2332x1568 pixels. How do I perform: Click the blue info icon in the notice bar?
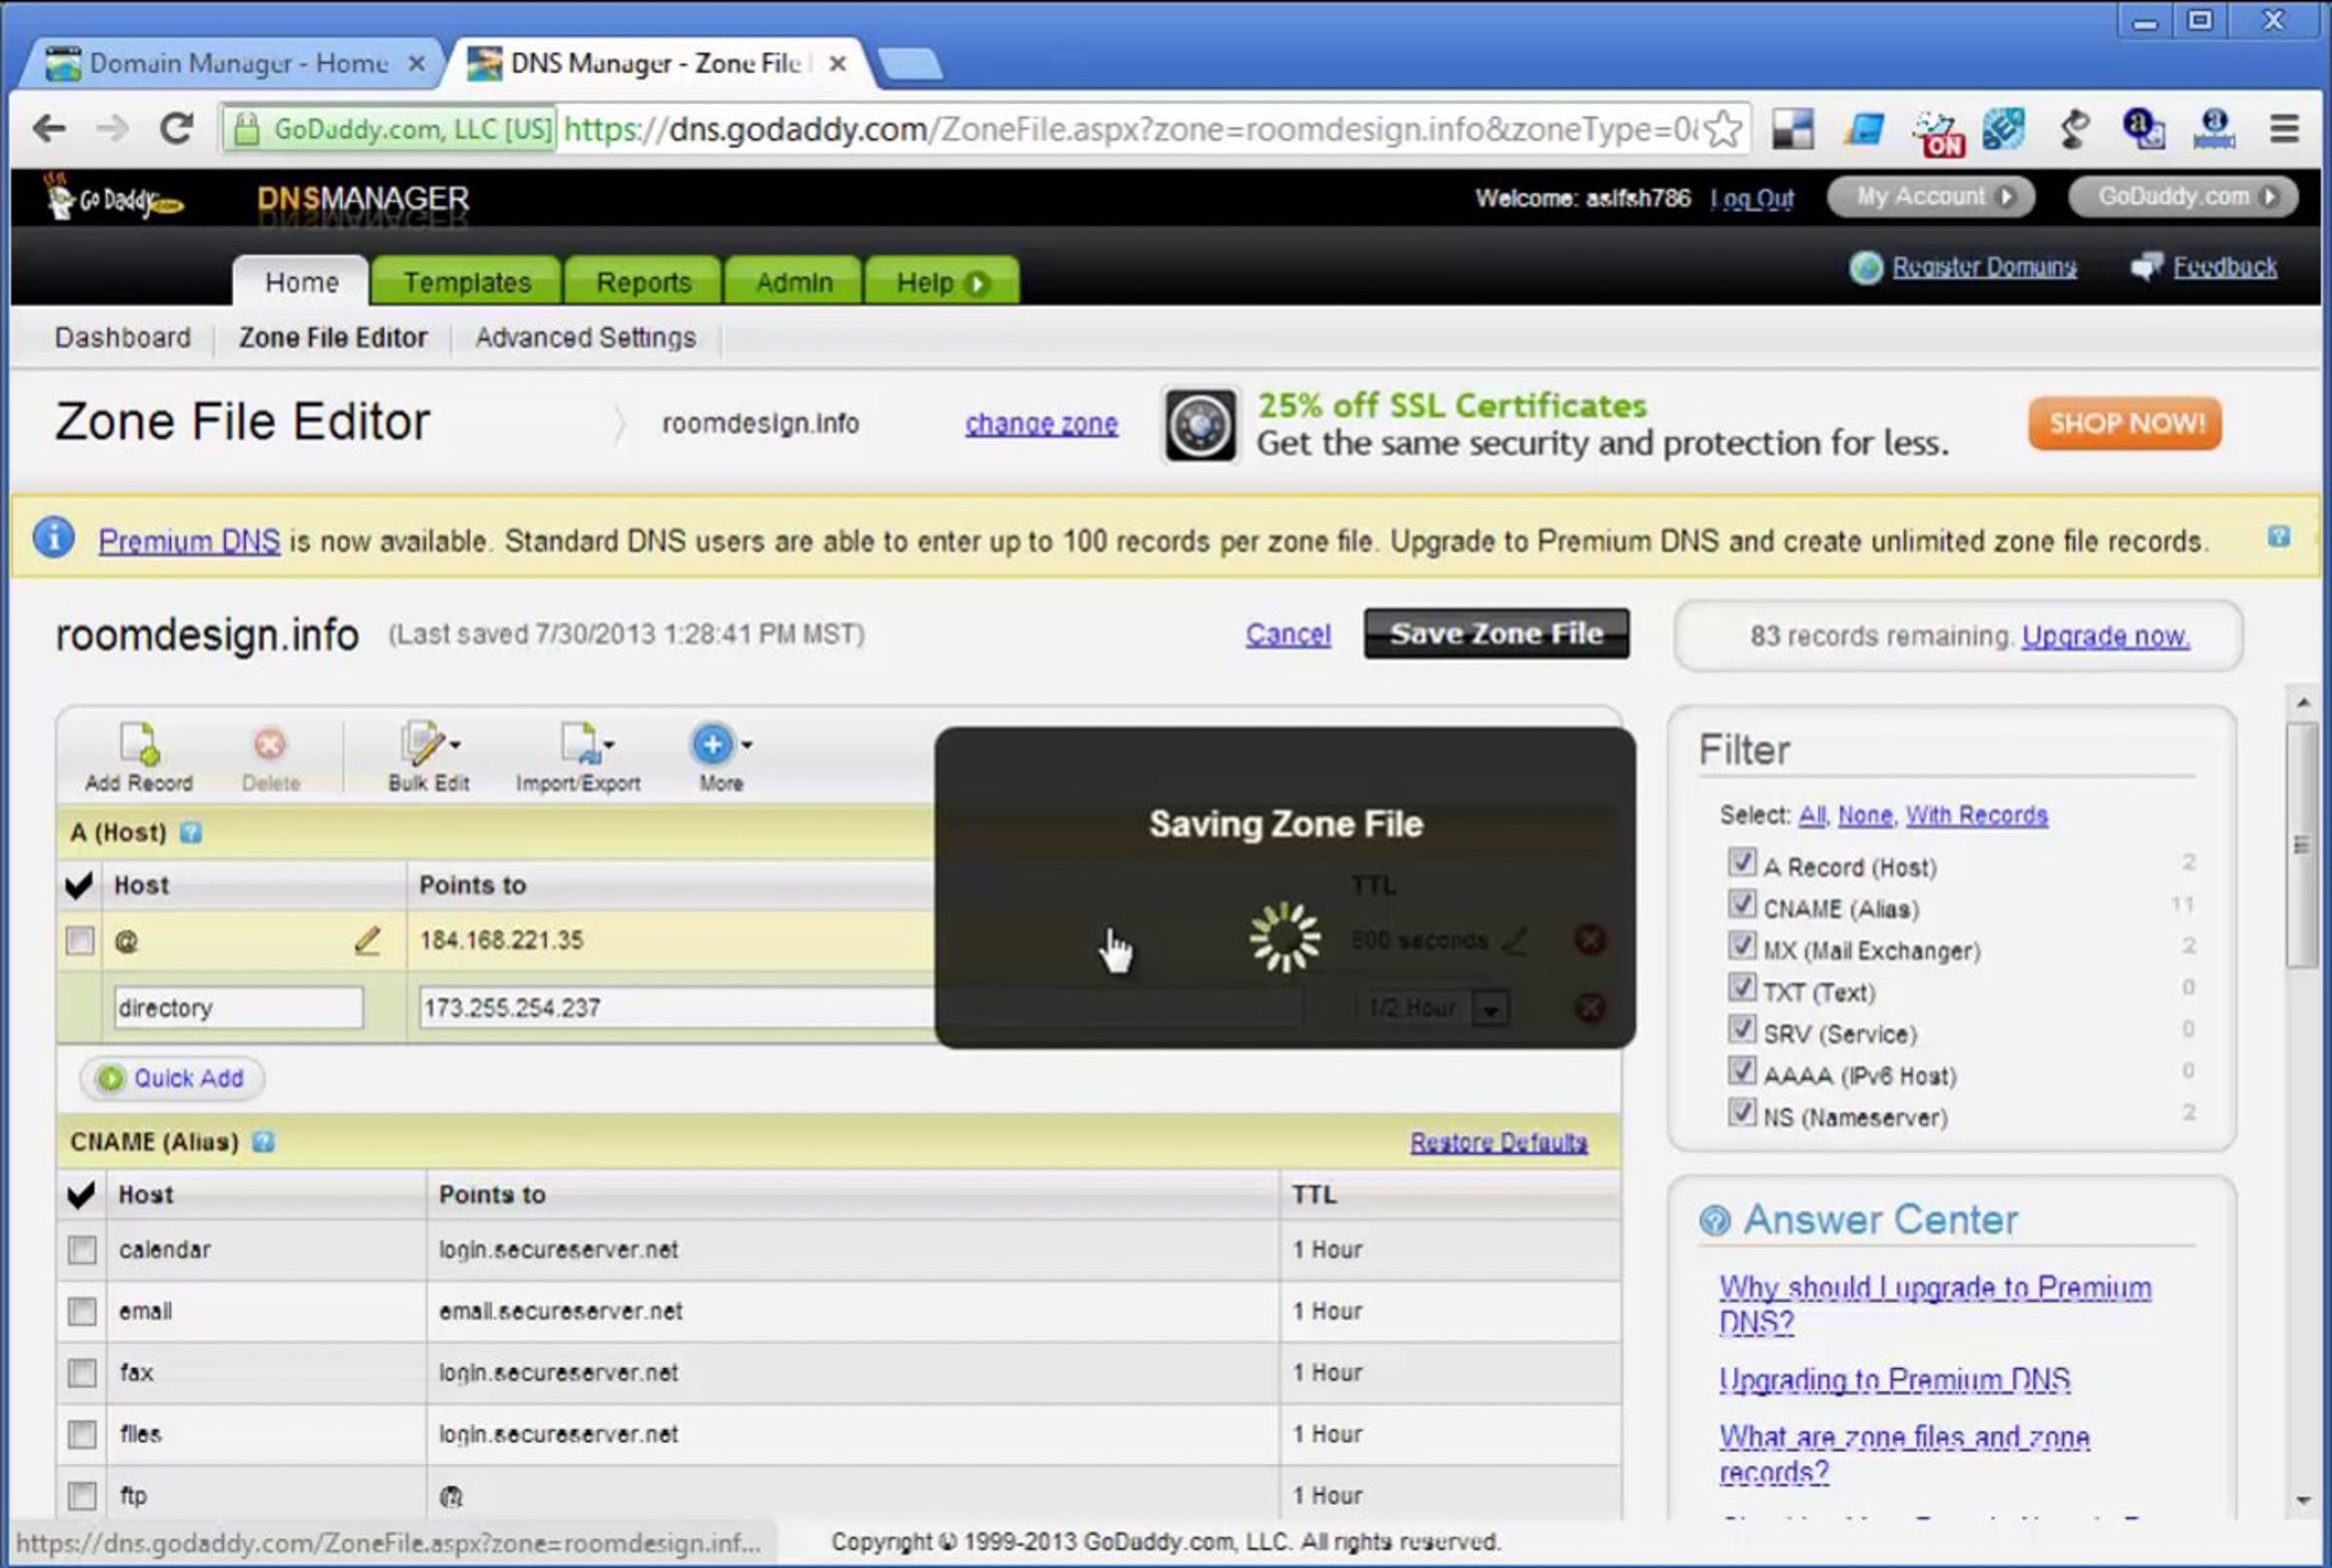53,537
